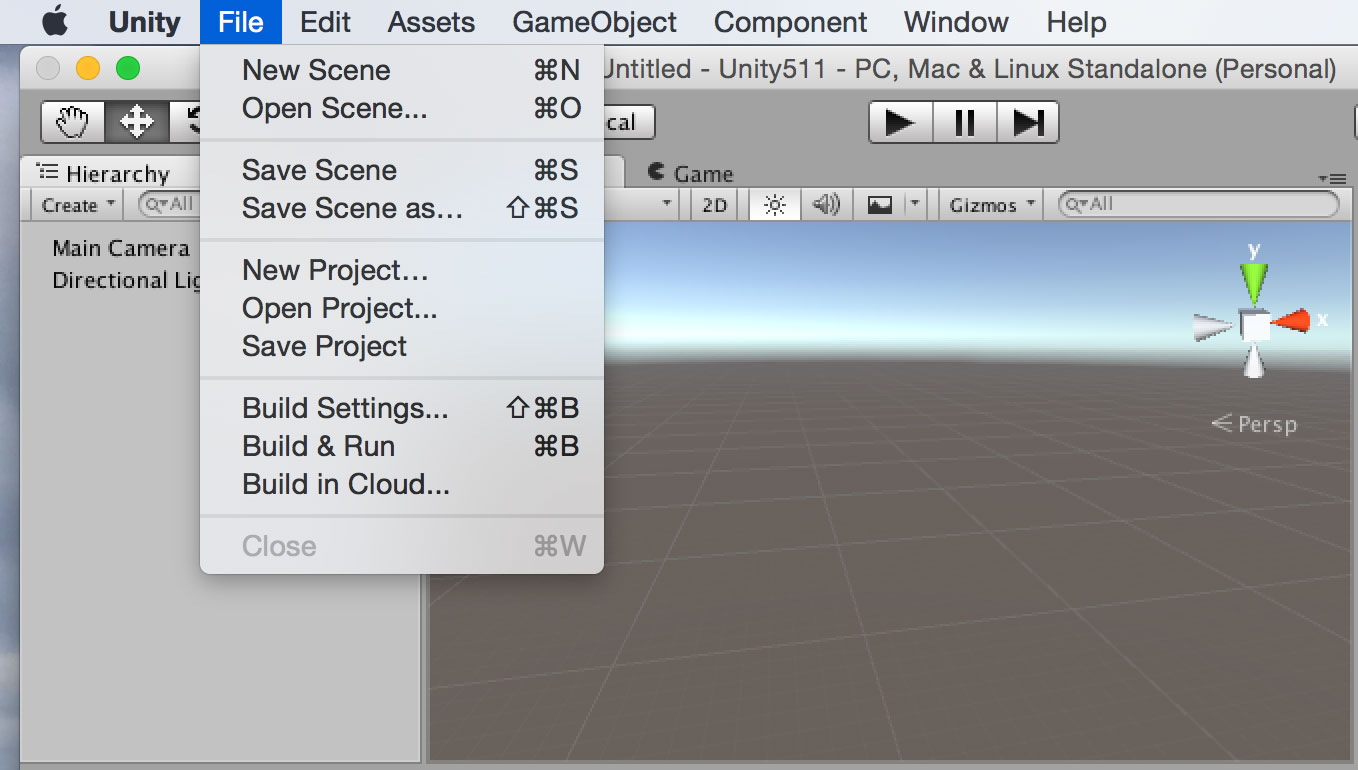Switch to the Game tab
This screenshot has height=770, width=1358.
click(x=691, y=173)
